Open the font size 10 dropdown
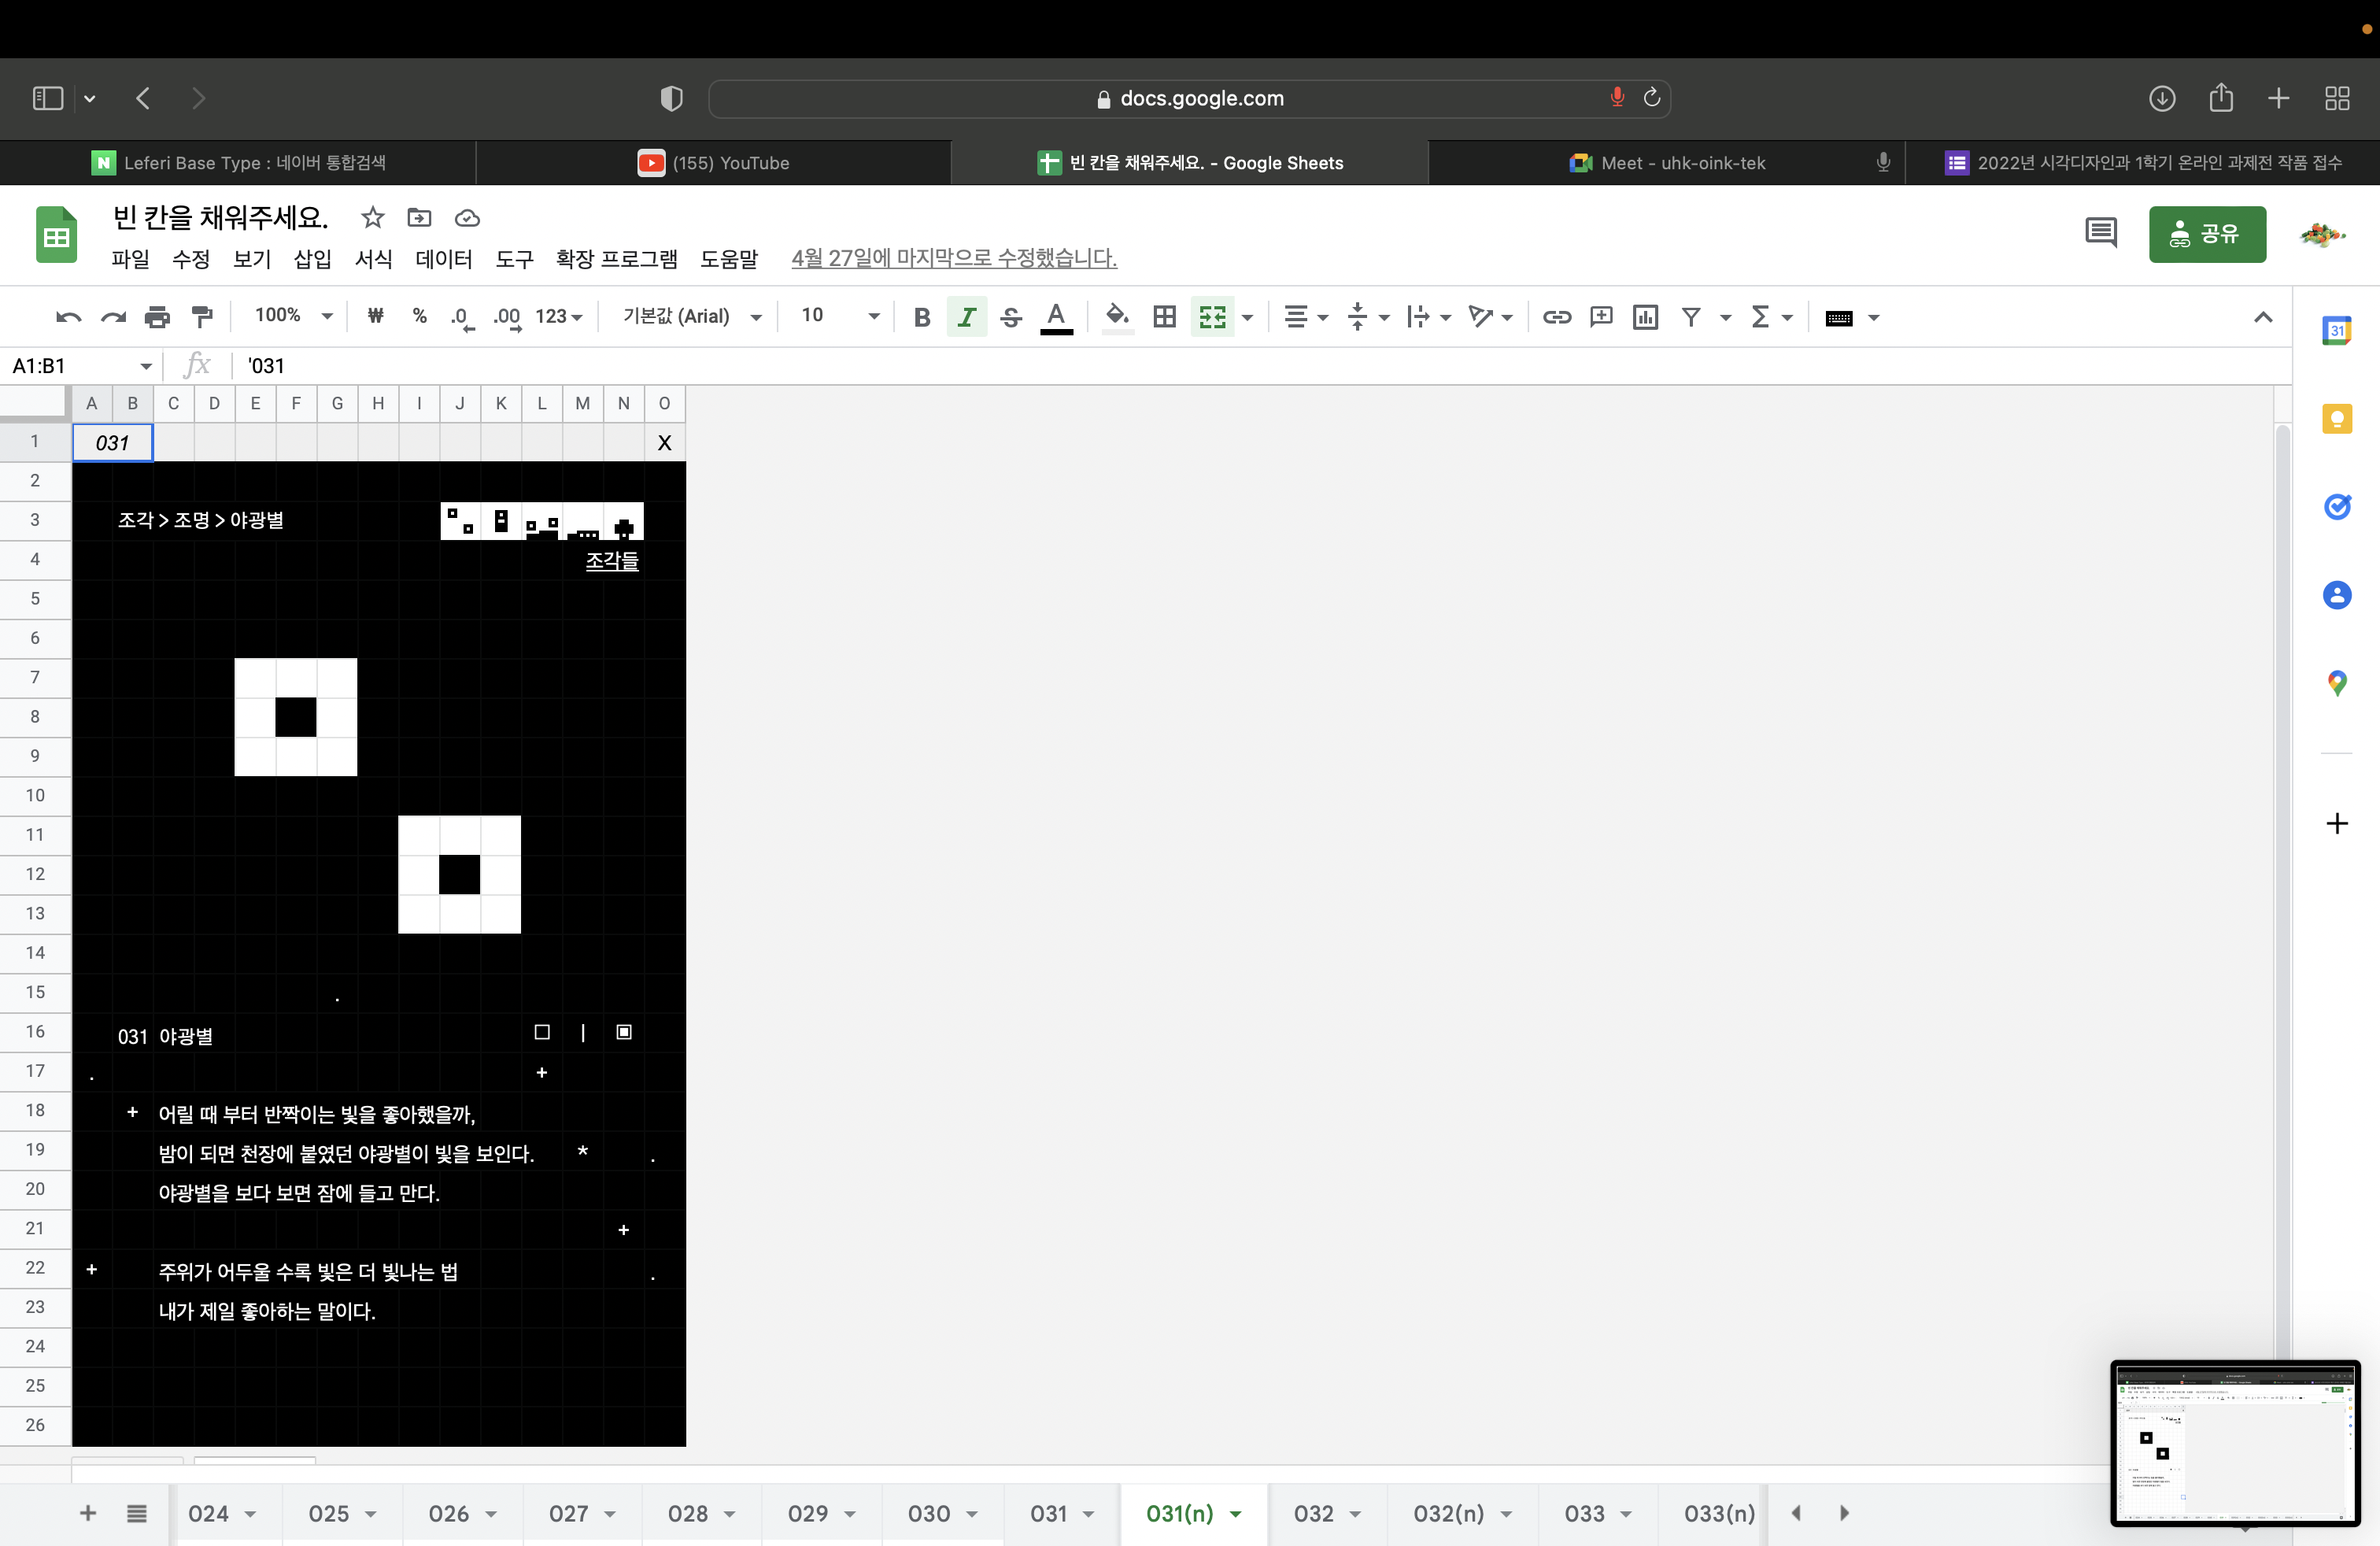 pos(840,316)
